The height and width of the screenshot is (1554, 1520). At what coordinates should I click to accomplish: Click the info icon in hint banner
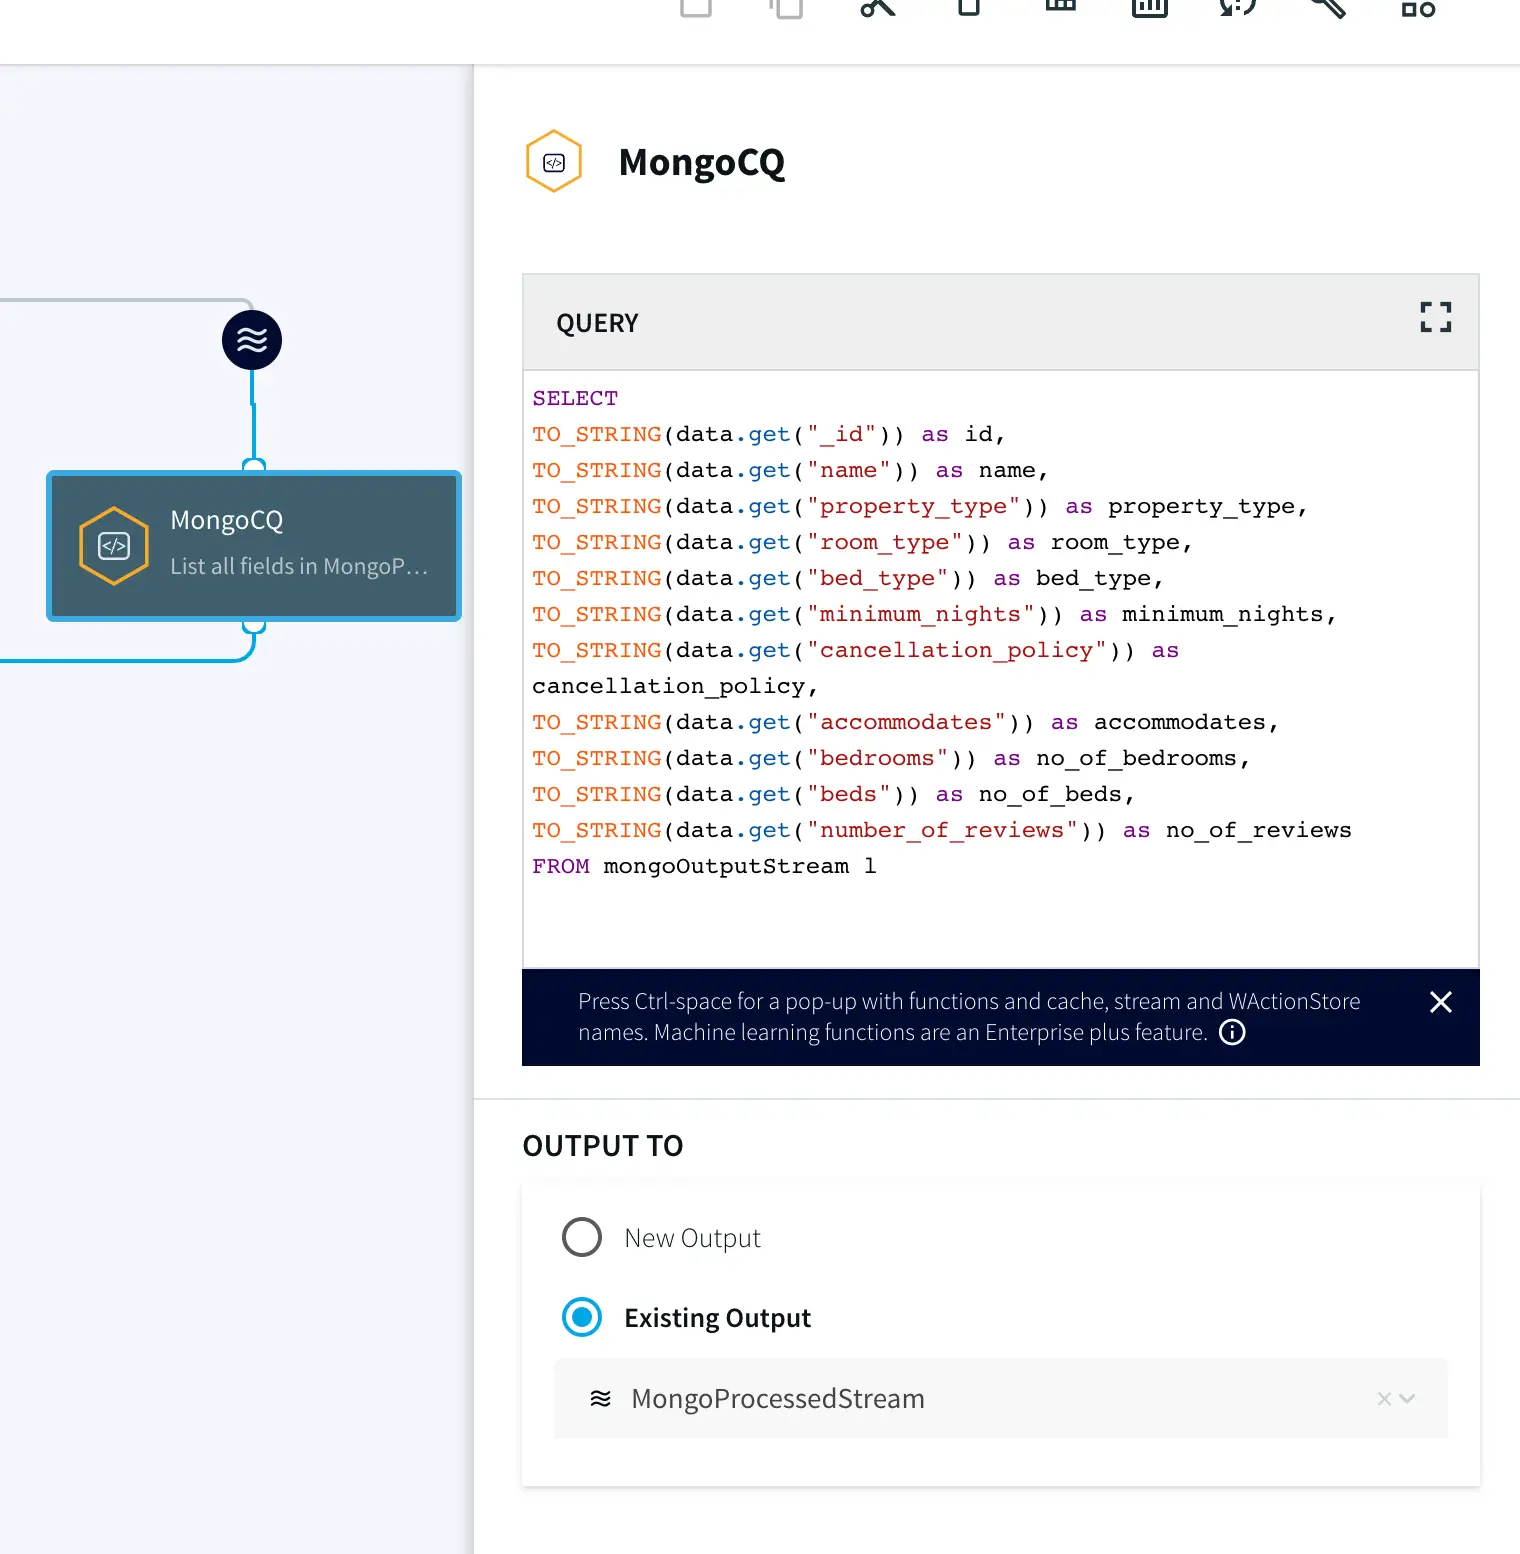pos(1232,1032)
